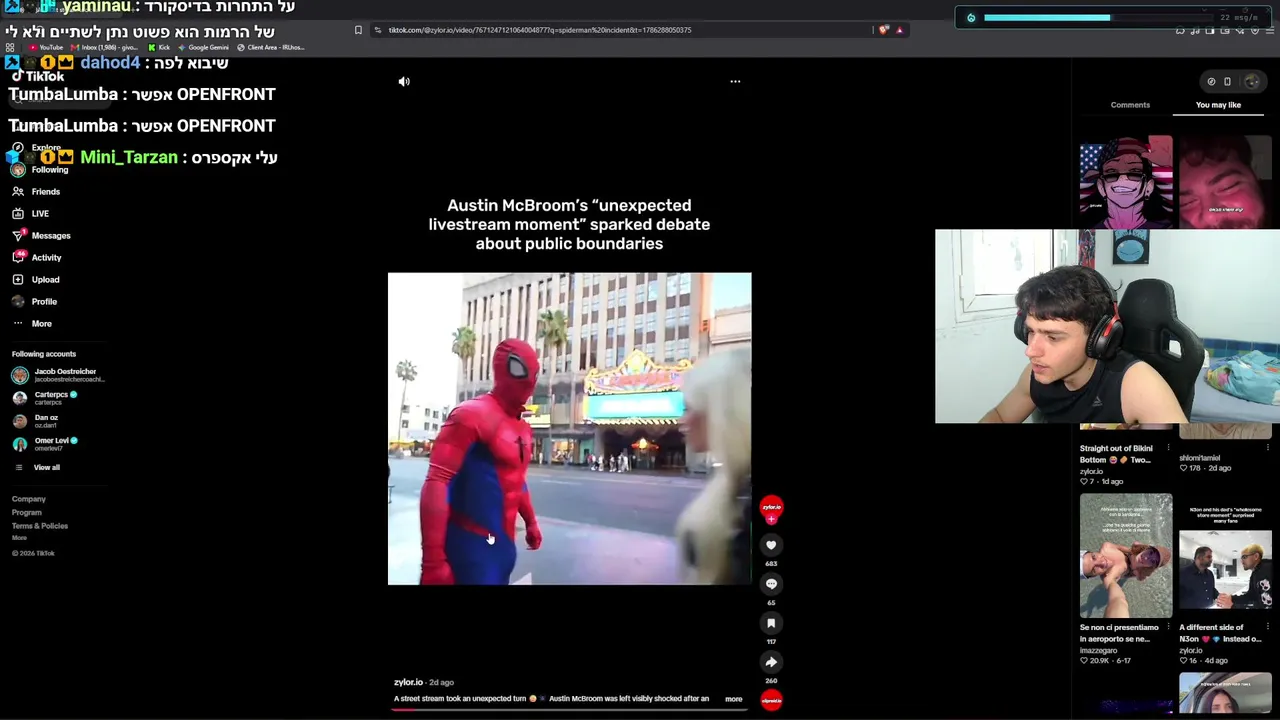Click the phone icon in the top-right pill

pos(1228,82)
